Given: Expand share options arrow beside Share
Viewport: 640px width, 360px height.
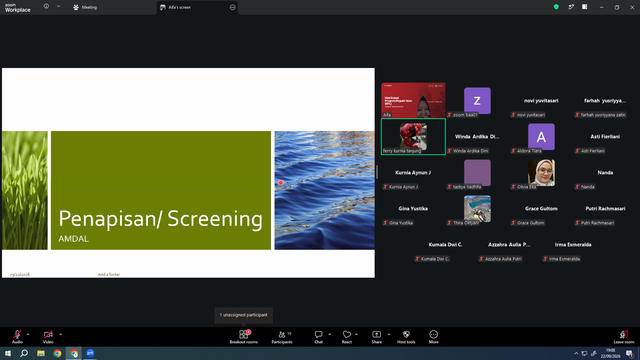Looking at the screenshot, I should [389, 334].
